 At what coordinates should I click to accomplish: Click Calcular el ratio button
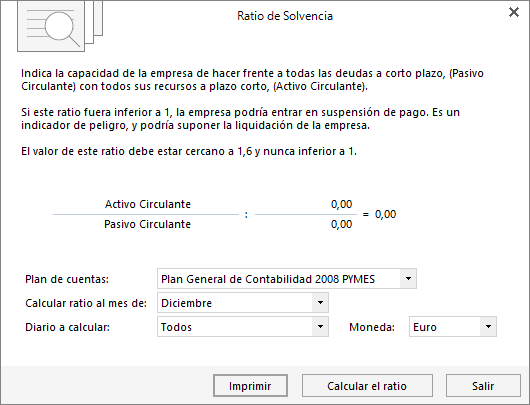click(367, 386)
